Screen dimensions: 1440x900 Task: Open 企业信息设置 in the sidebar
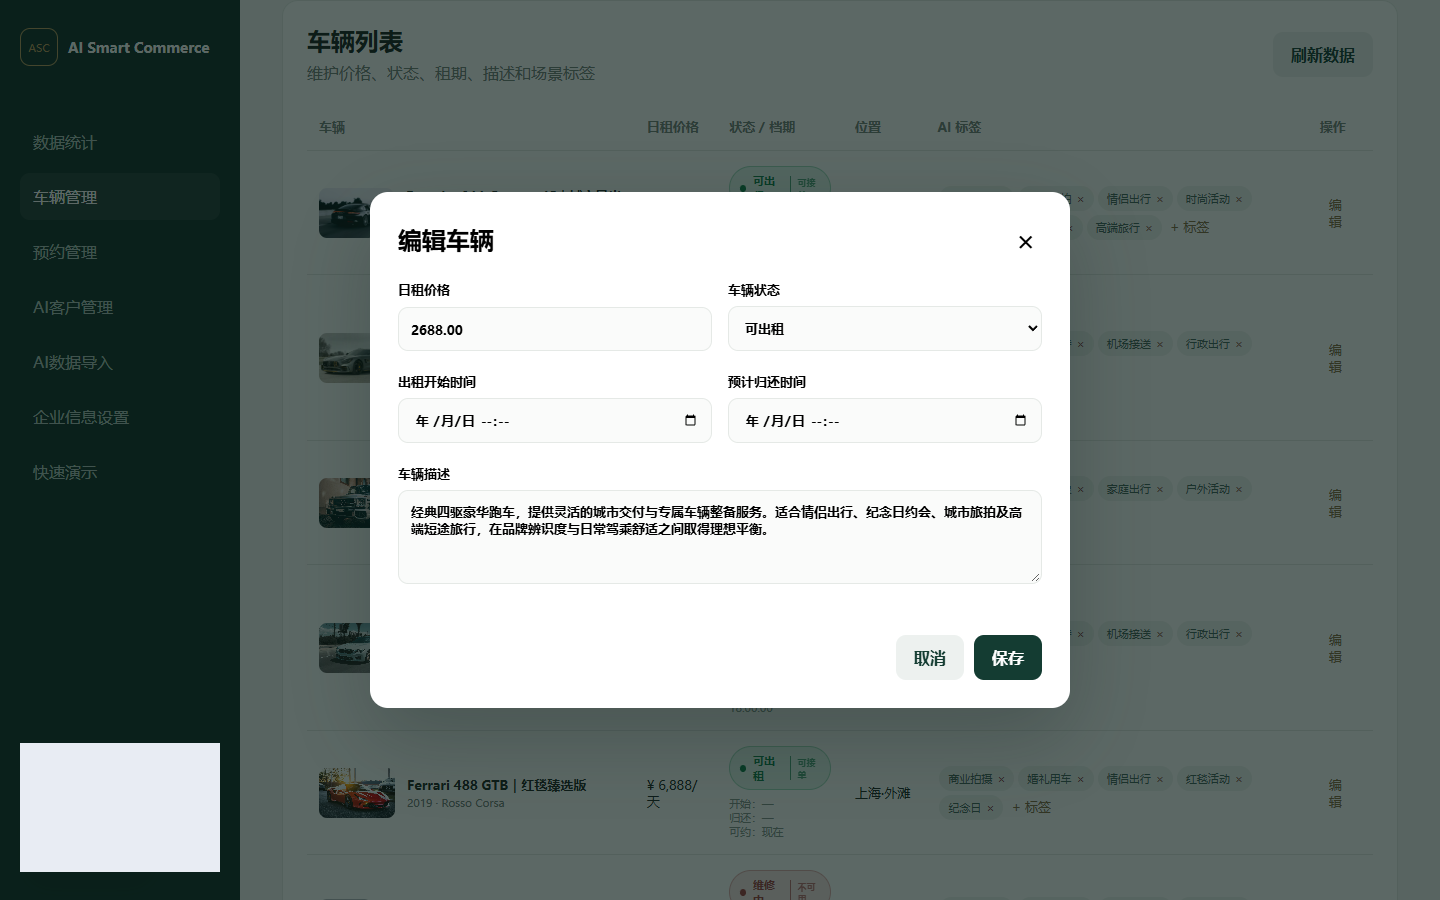pyautogui.click(x=120, y=417)
